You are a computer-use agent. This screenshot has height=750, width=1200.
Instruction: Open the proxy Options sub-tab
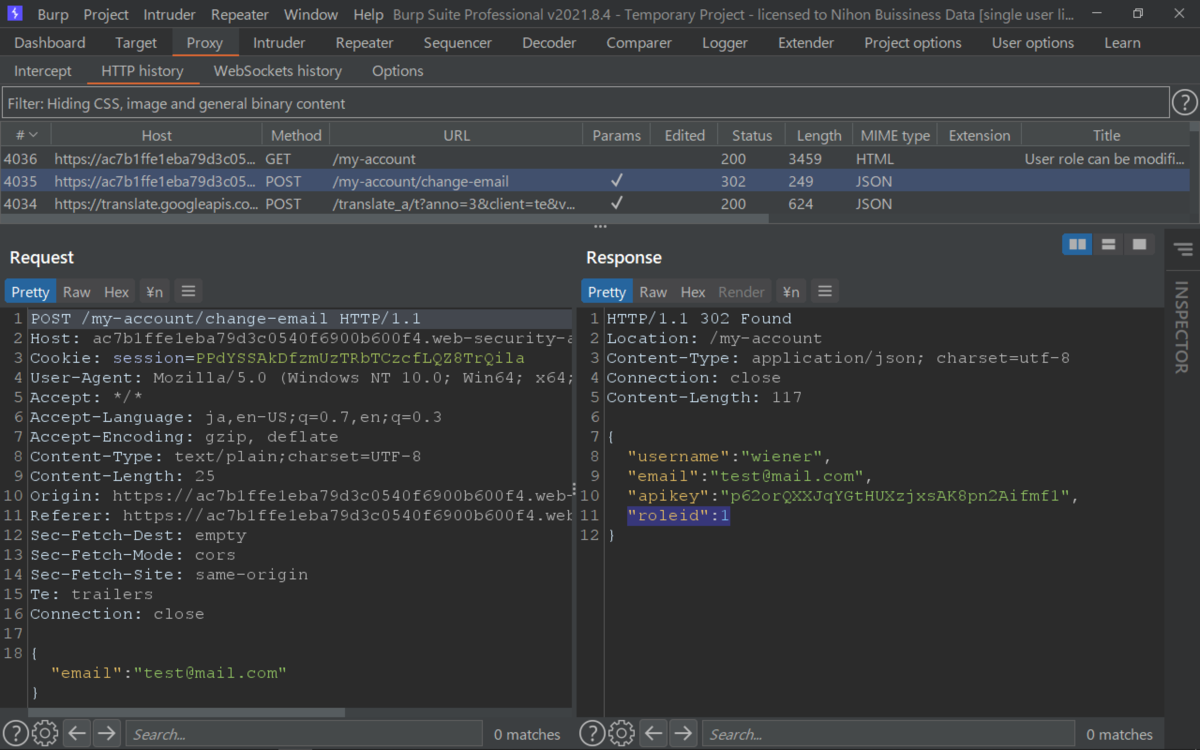click(x=398, y=71)
